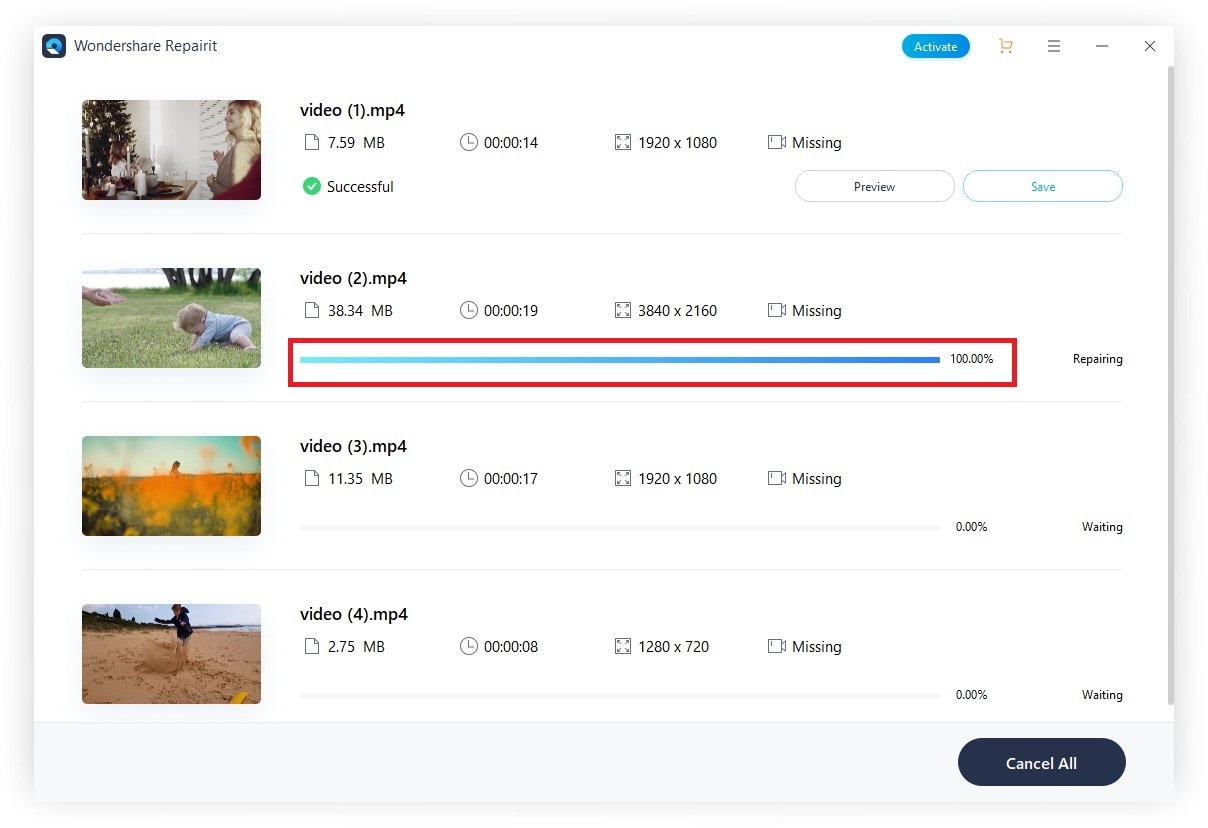Click the video (3).mp4 waiting progress bar
The image size is (1208, 828).
pyautogui.click(x=619, y=527)
